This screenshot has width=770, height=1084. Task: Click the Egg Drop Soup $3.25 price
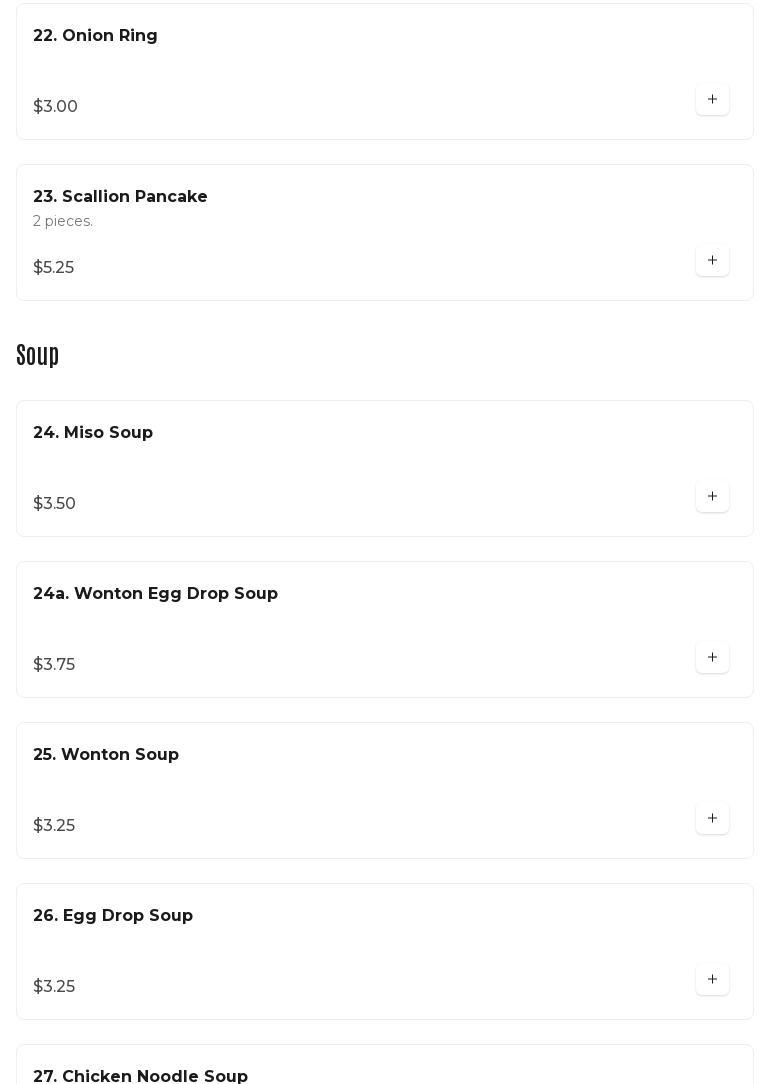[x=54, y=987]
